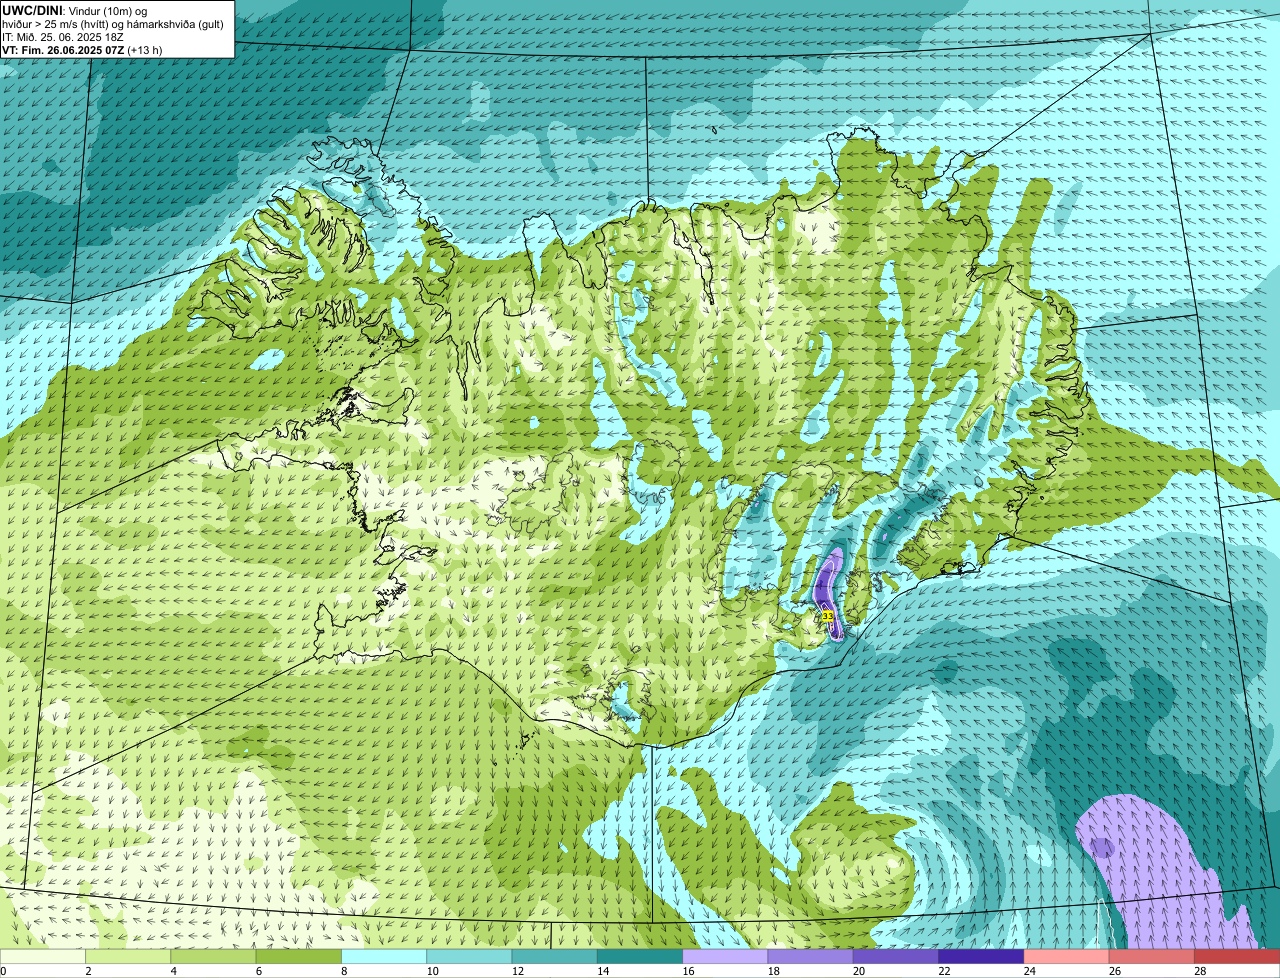Click the 'VT: Fim. 26.06.2025 07Z (+13 h)' line
Image resolution: width=1280 pixels, height=978 pixels.
[x=82, y=50]
